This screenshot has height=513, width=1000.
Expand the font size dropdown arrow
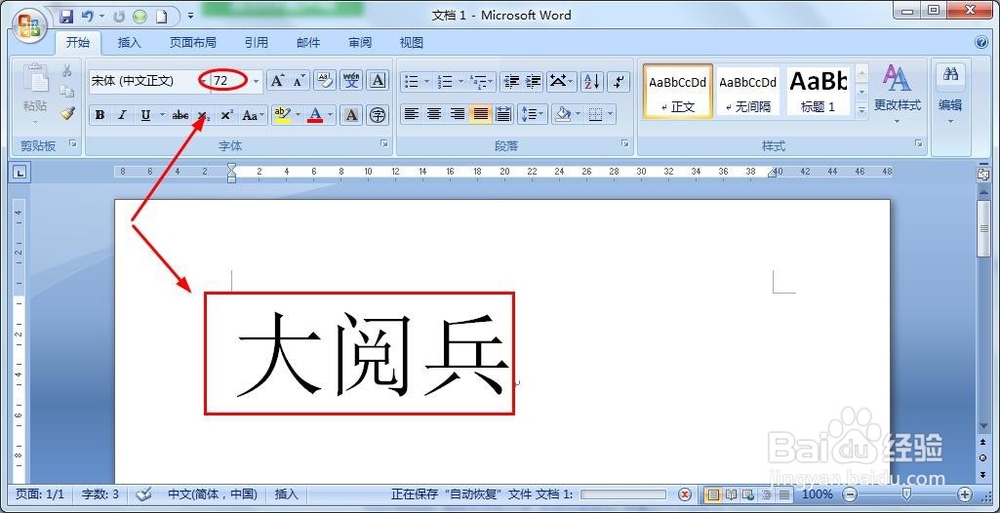click(x=256, y=81)
